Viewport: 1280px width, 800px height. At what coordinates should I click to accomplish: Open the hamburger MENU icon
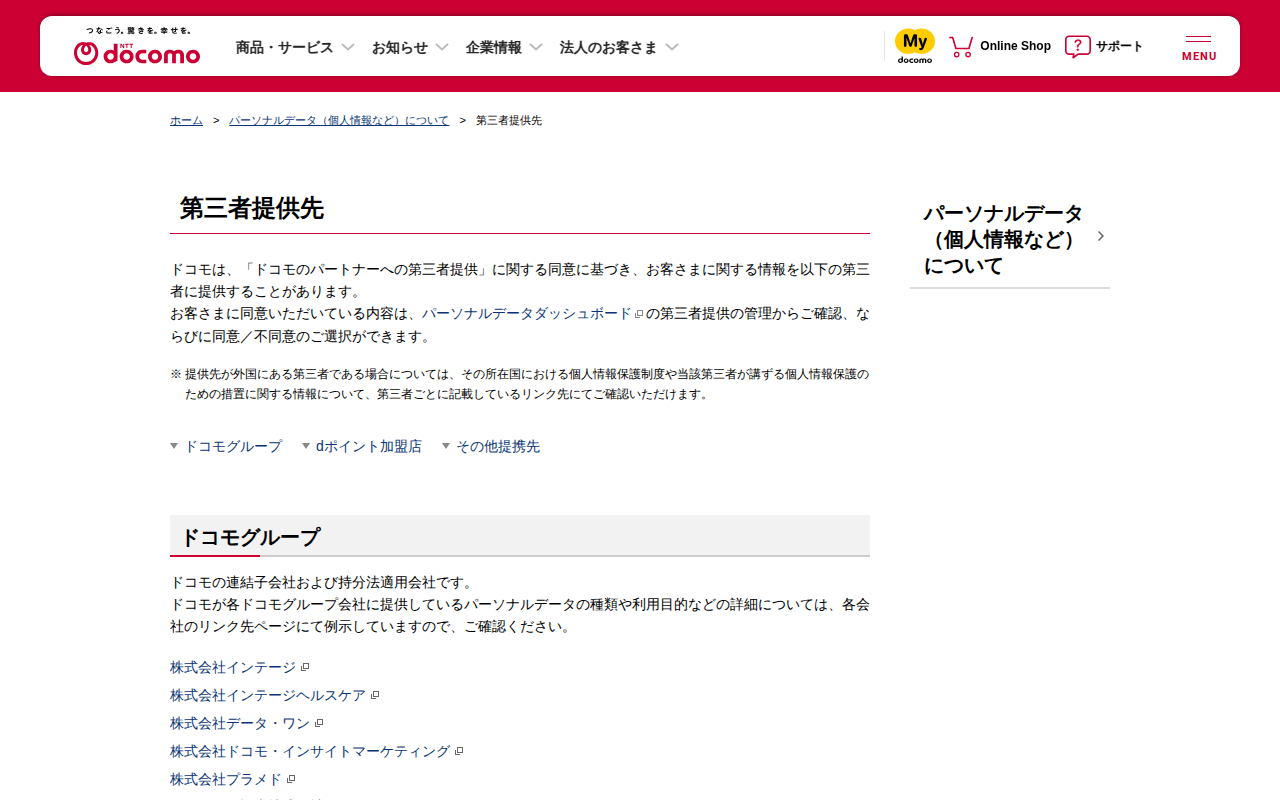click(x=1199, y=47)
